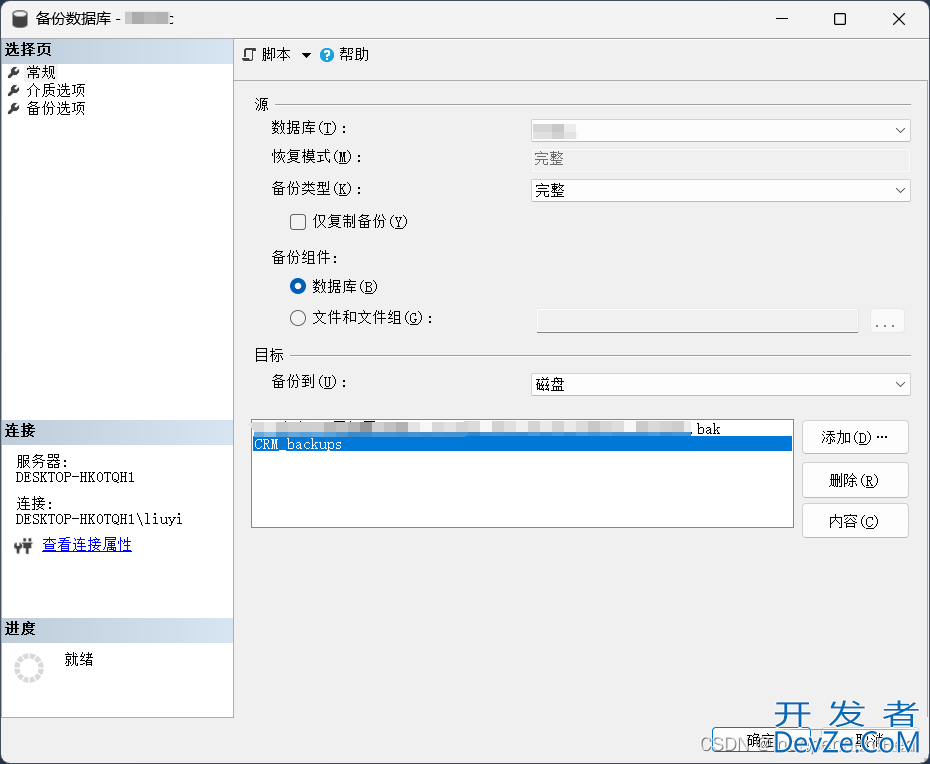
Task: Minimize the backup database window
Action: [782, 19]
